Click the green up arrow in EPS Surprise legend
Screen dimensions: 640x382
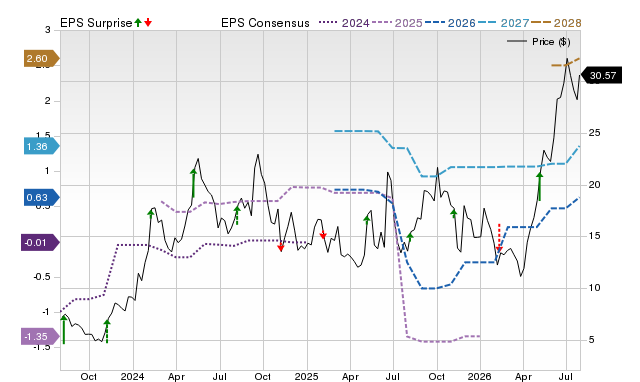tap(138, 23)
